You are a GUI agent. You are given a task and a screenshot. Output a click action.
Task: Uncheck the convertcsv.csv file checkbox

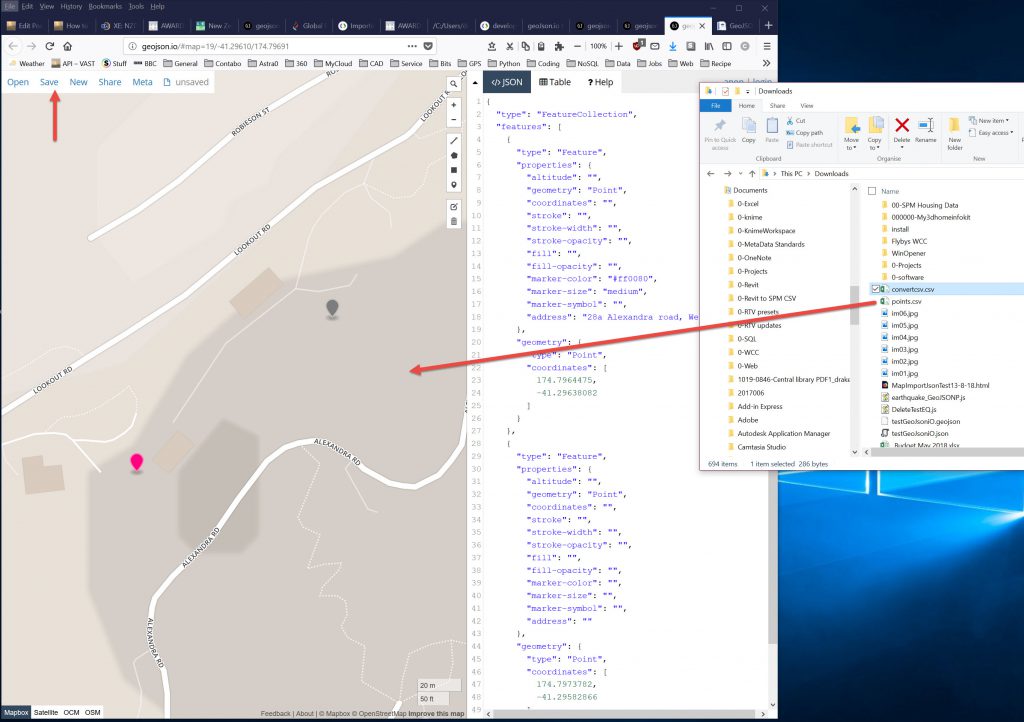(x=876, y=289)
